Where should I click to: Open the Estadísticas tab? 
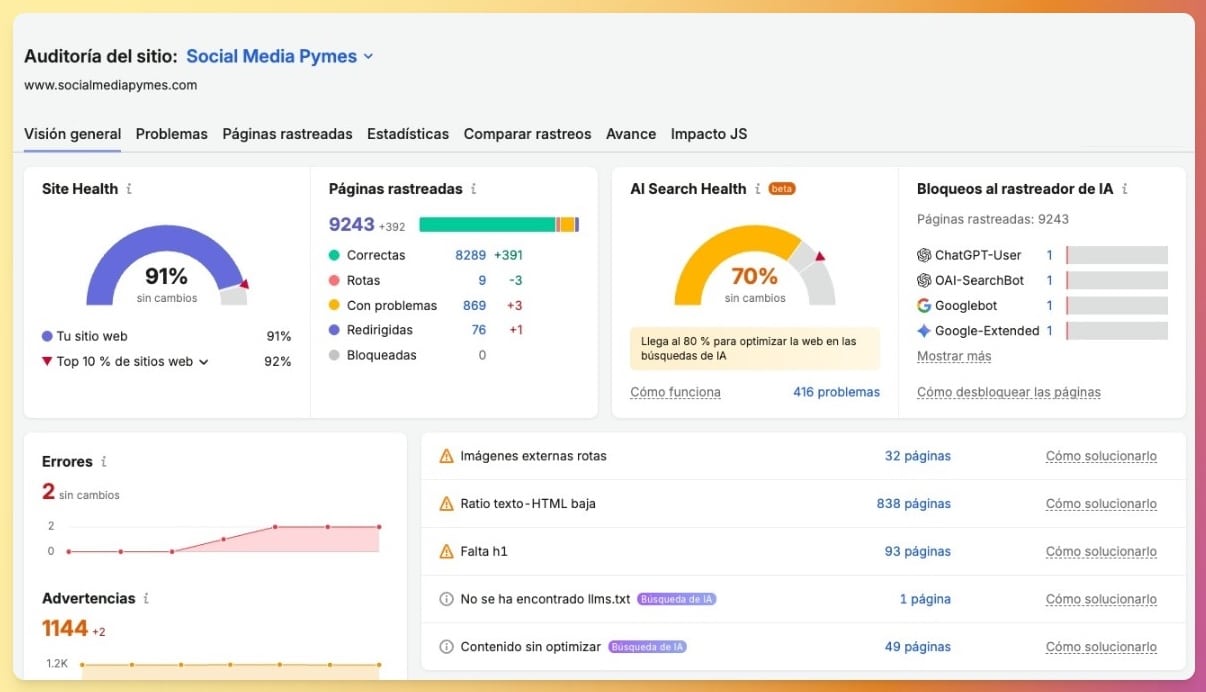point(408,134)
